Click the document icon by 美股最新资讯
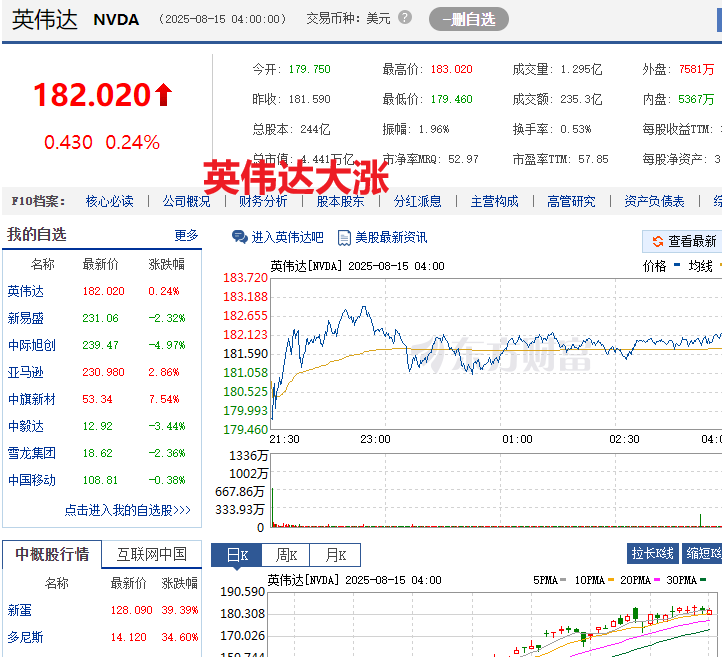 [344, 238]
